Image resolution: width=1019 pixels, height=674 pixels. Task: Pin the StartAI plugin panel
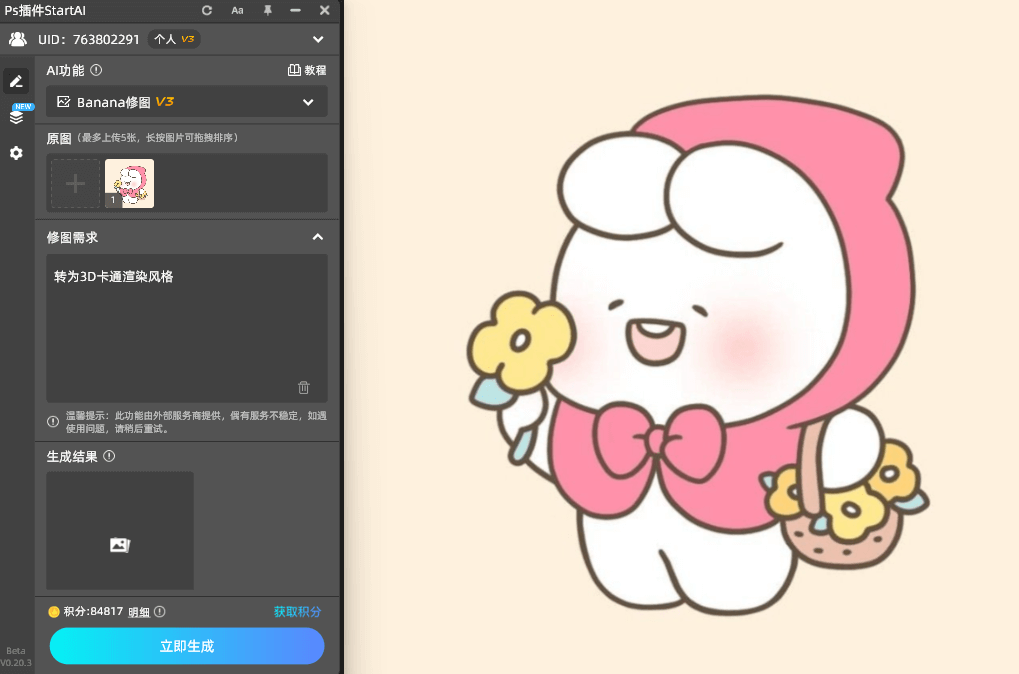pos(268,10)
